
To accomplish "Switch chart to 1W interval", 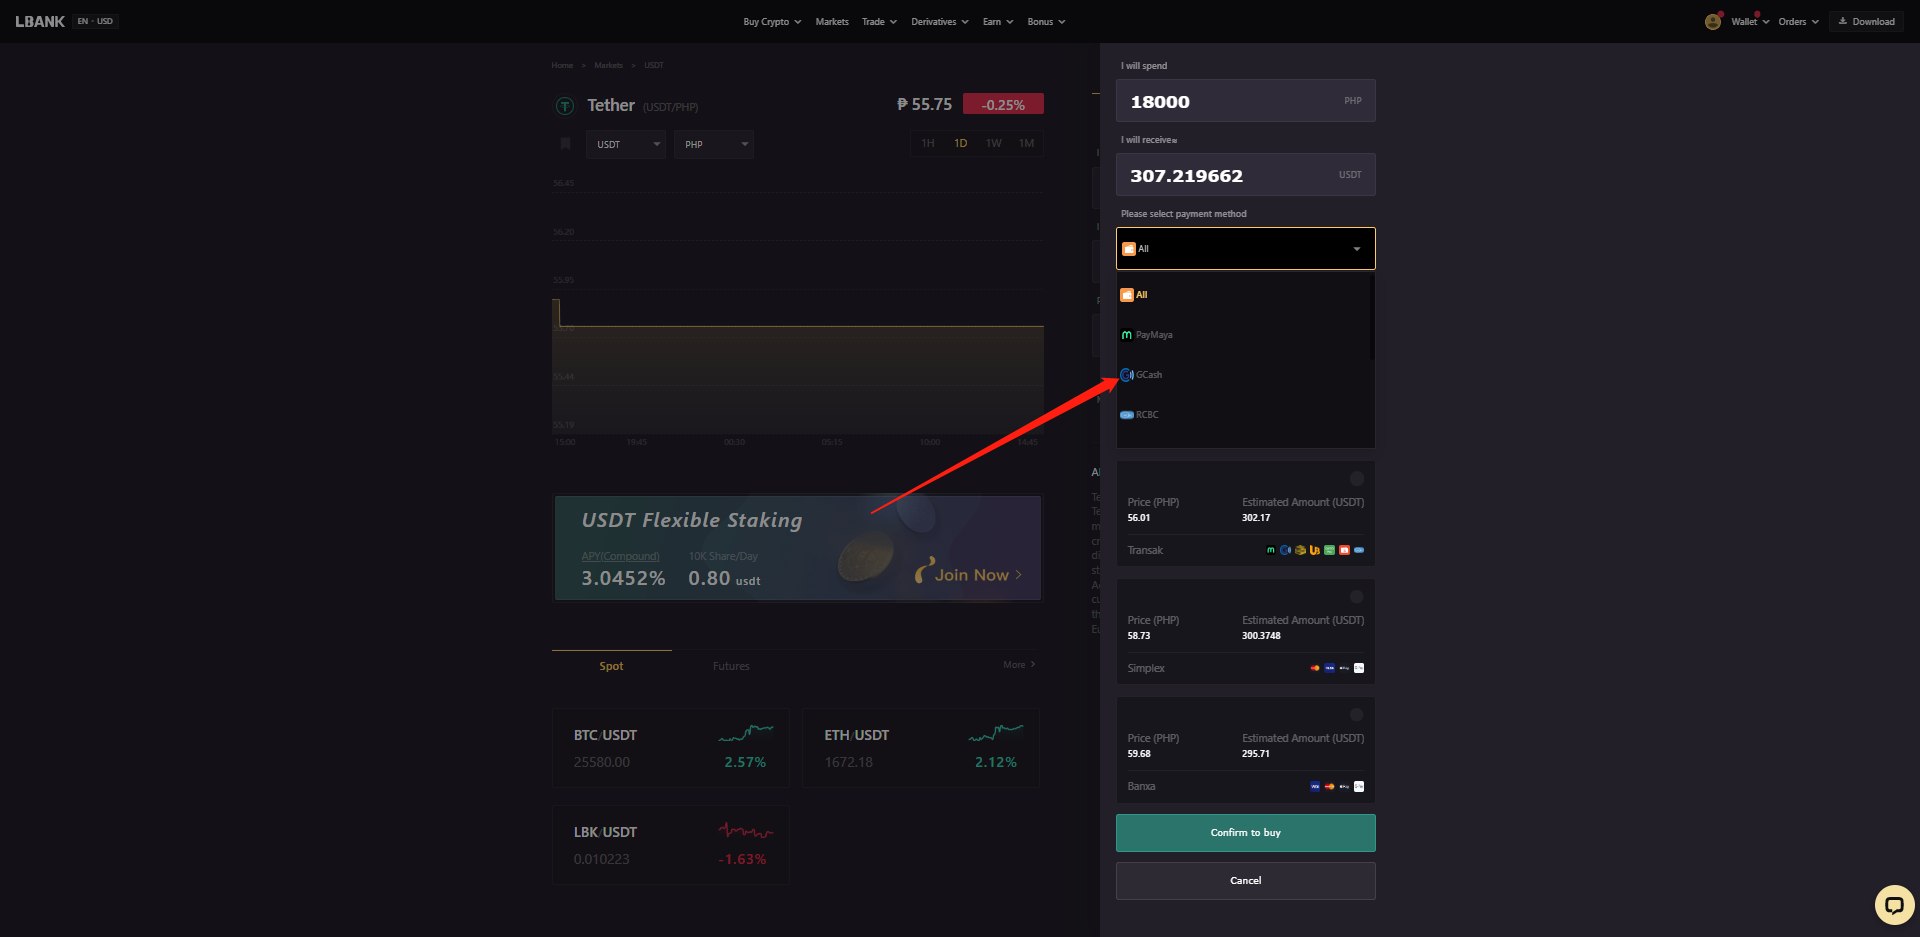I will tap(994, 143).
